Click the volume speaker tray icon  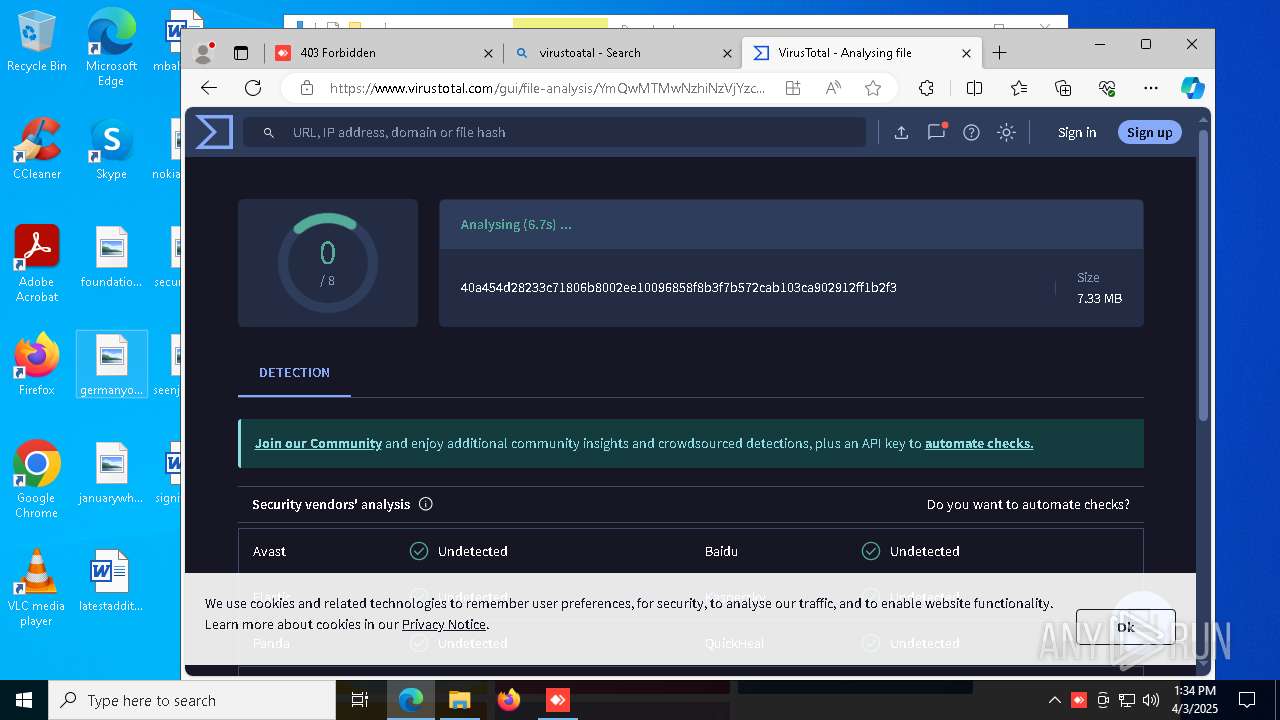pyautogui.click(x=1151, y=700)
